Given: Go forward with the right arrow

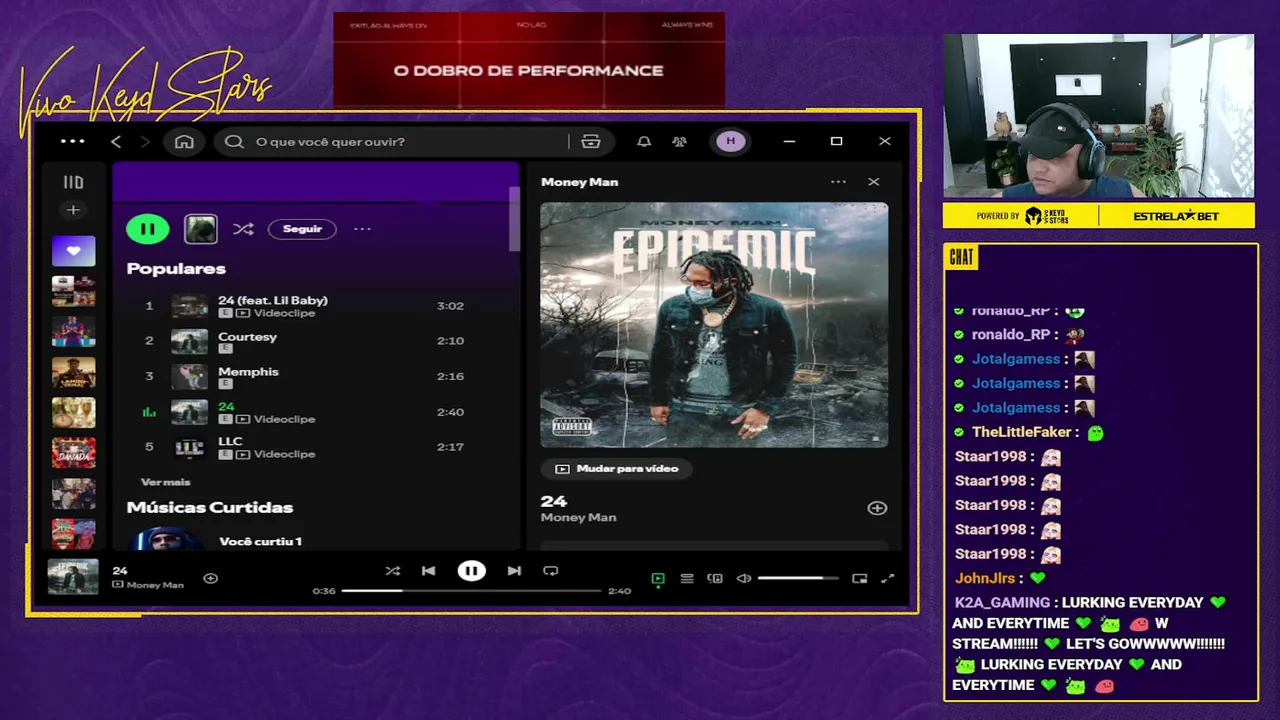Looking at the screenshot, I should point(145,141).
